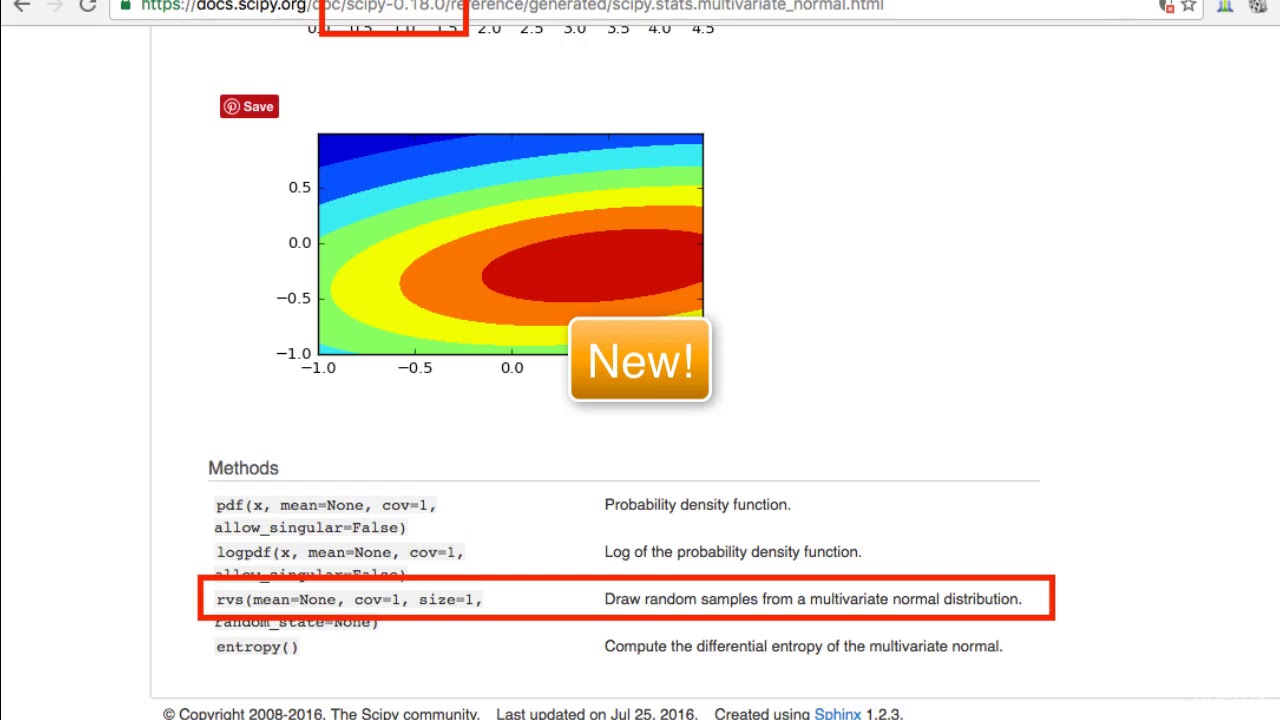Viewport: 1280px width, 720px height.
Task: Click 'Compute the differential entropy' description
Action: pos(803,646)
